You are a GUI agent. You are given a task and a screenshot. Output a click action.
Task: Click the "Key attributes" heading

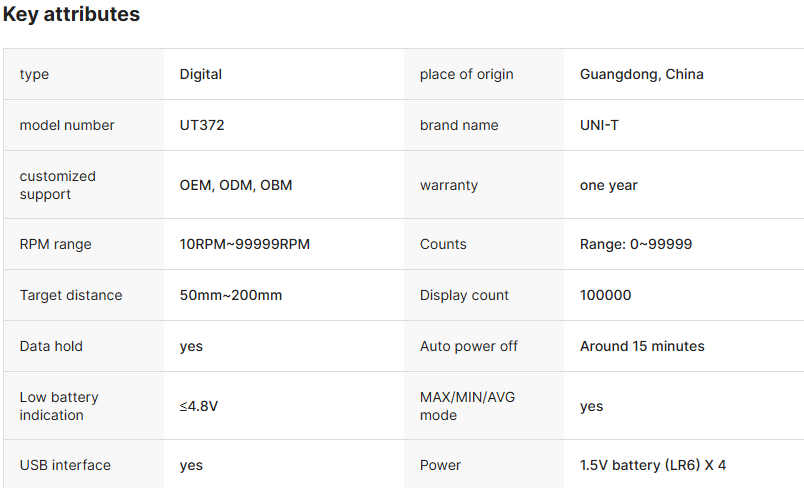pyautogui.click(x=71, y=15)
